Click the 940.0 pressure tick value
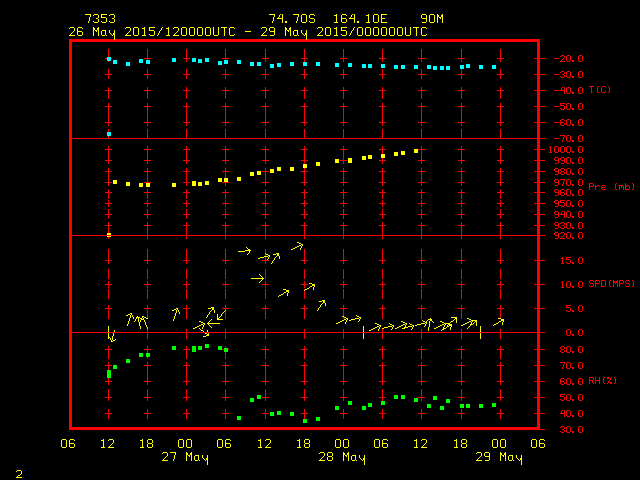640x480 pixels. click(x=569, y=214)
